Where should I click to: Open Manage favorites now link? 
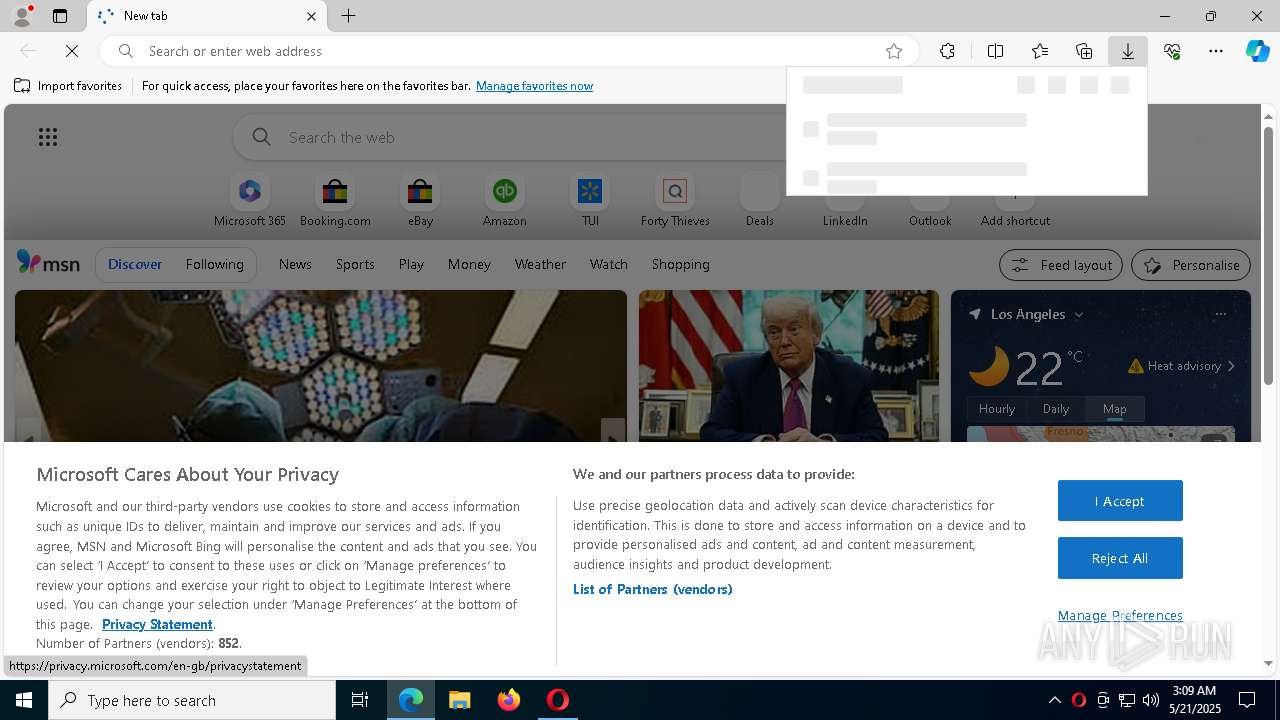point(534,86)
